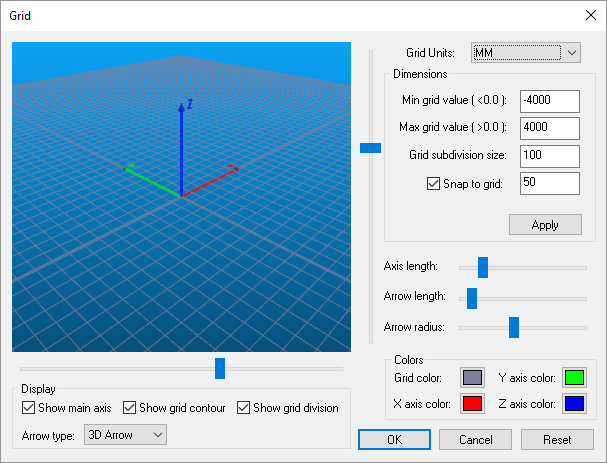Reset grid settings with Reset button
607x463 pixels.
[x=557, y=440]
